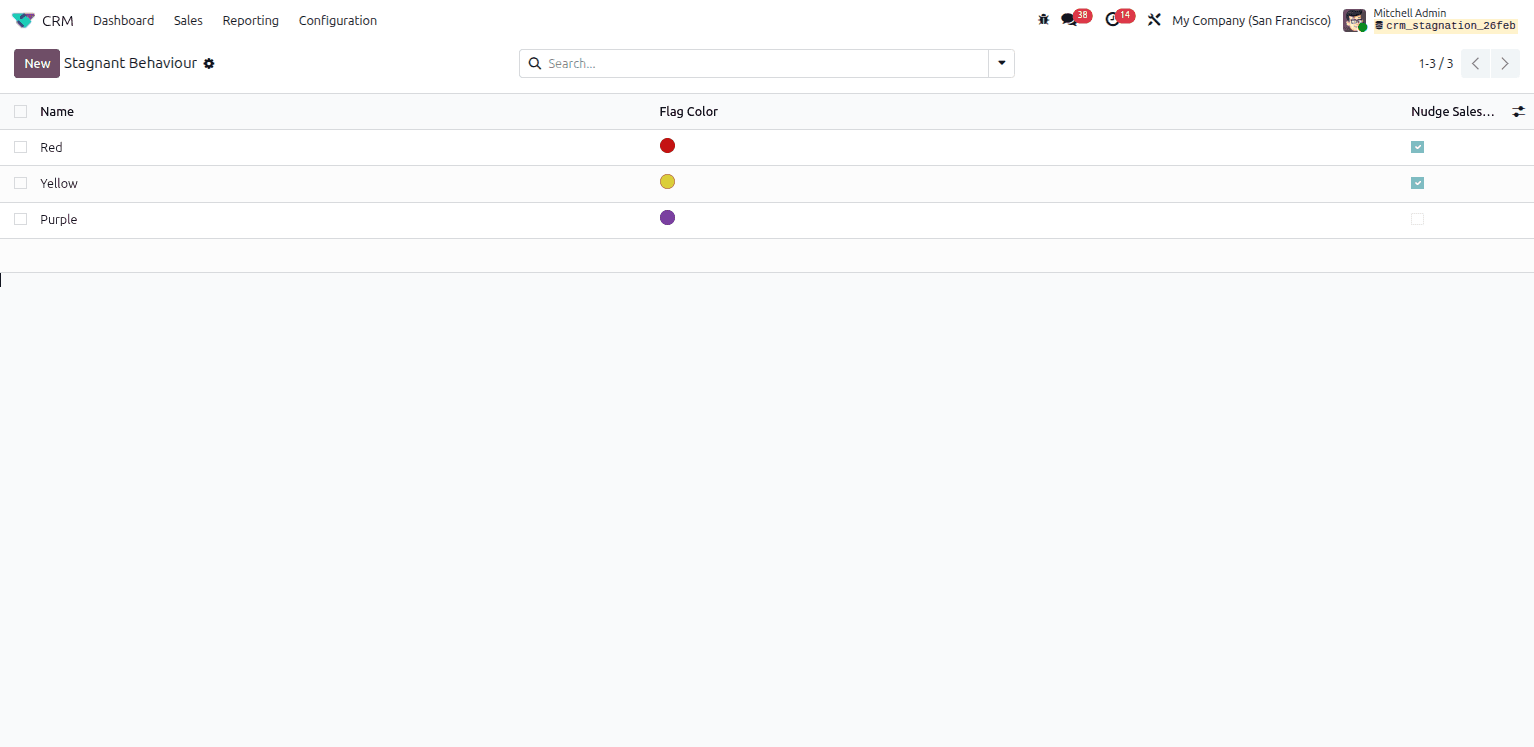Switch to the Reporting menu
Viewport: 1534px width, 747px height.
250,20
